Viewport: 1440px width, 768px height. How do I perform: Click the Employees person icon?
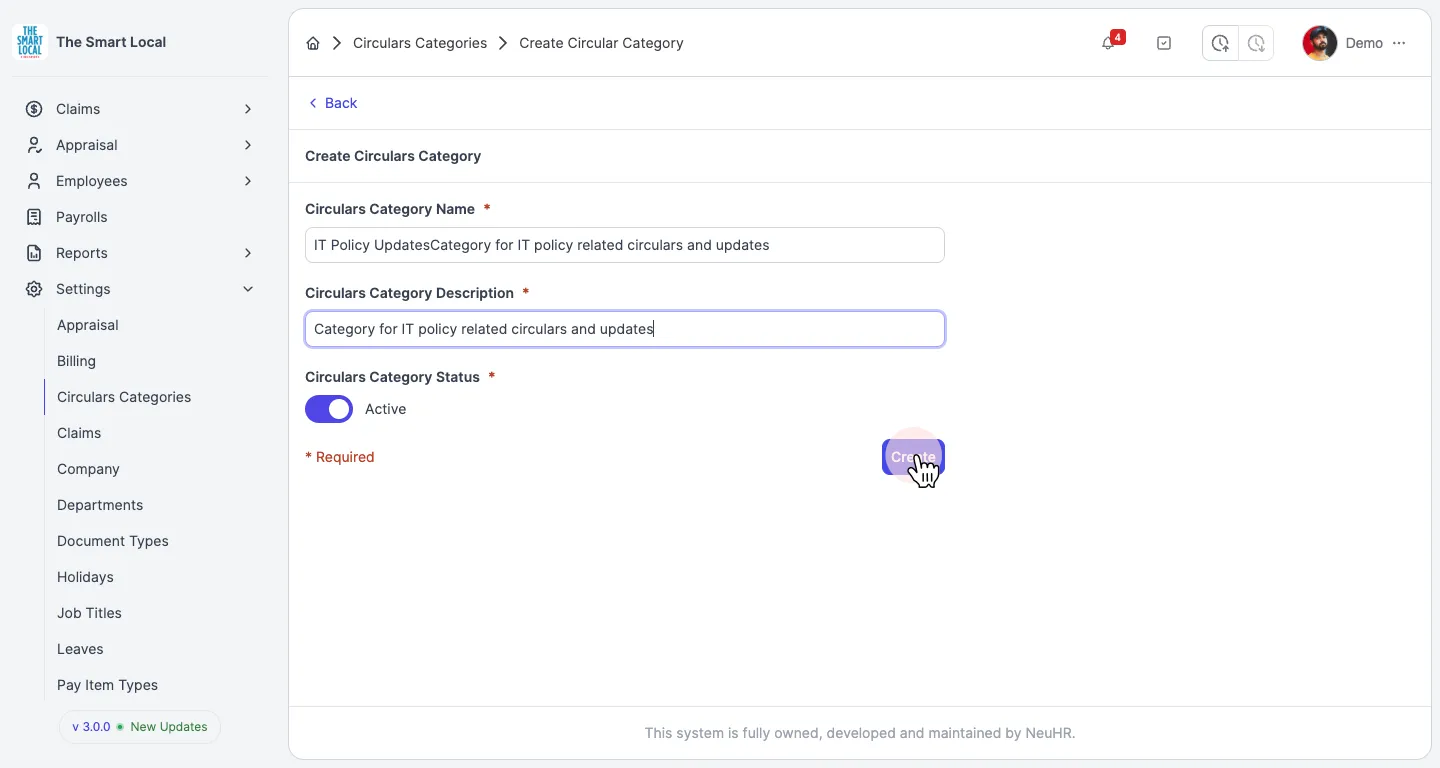coord(34,181)
